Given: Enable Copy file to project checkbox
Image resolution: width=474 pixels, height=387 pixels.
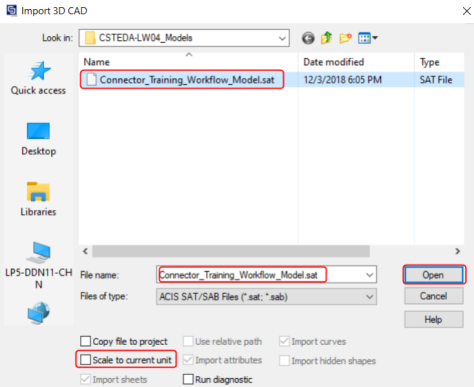Looking at the screenshot, I should click(x=86, y=341).
